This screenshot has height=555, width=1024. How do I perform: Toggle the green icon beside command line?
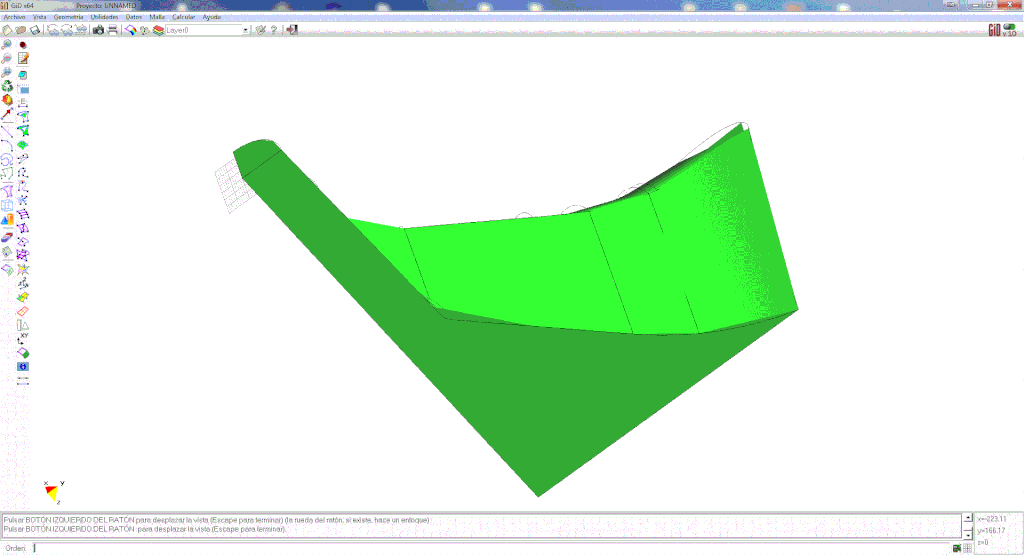point(956,548)
